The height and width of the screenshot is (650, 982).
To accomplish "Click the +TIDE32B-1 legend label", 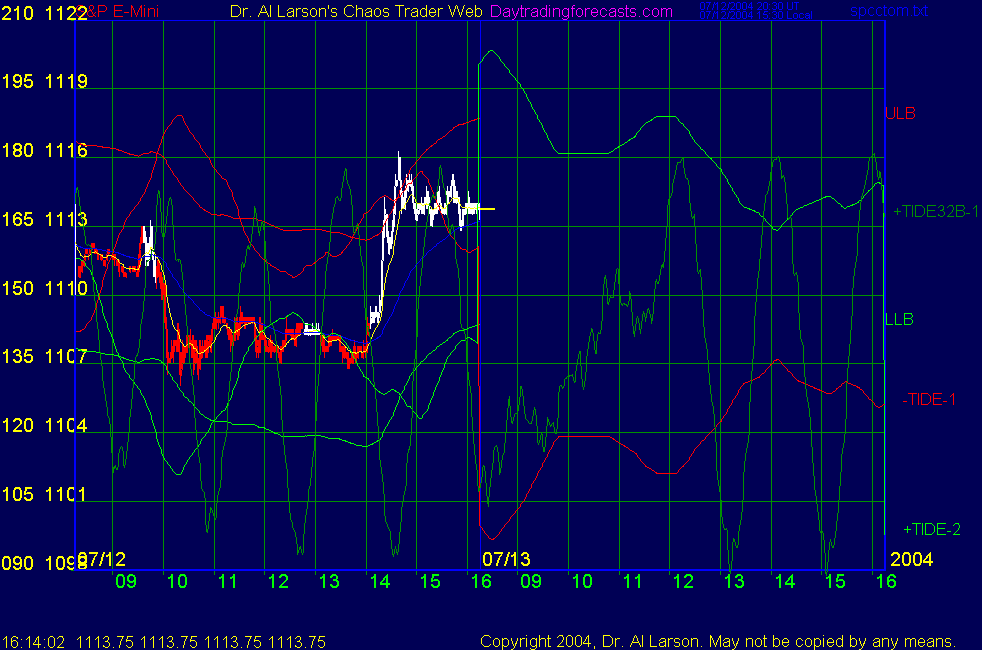I will point(936,212).
